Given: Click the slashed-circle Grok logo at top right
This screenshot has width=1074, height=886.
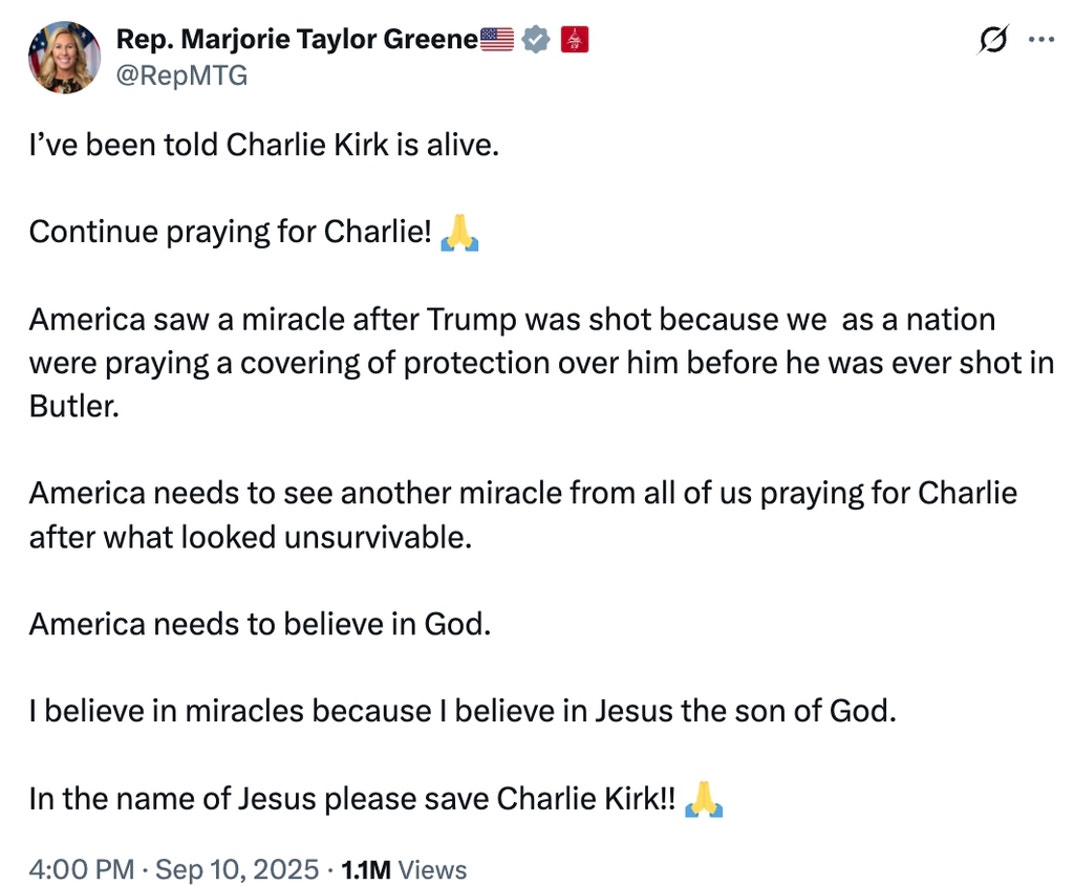Looking at the screenshot, I should coord(991,39).
